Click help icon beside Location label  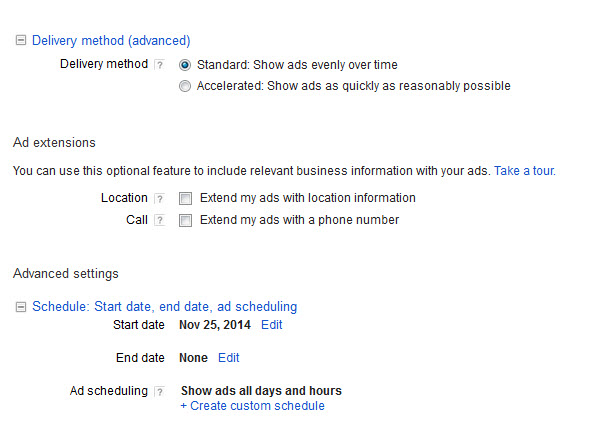(x=159, y=198)
